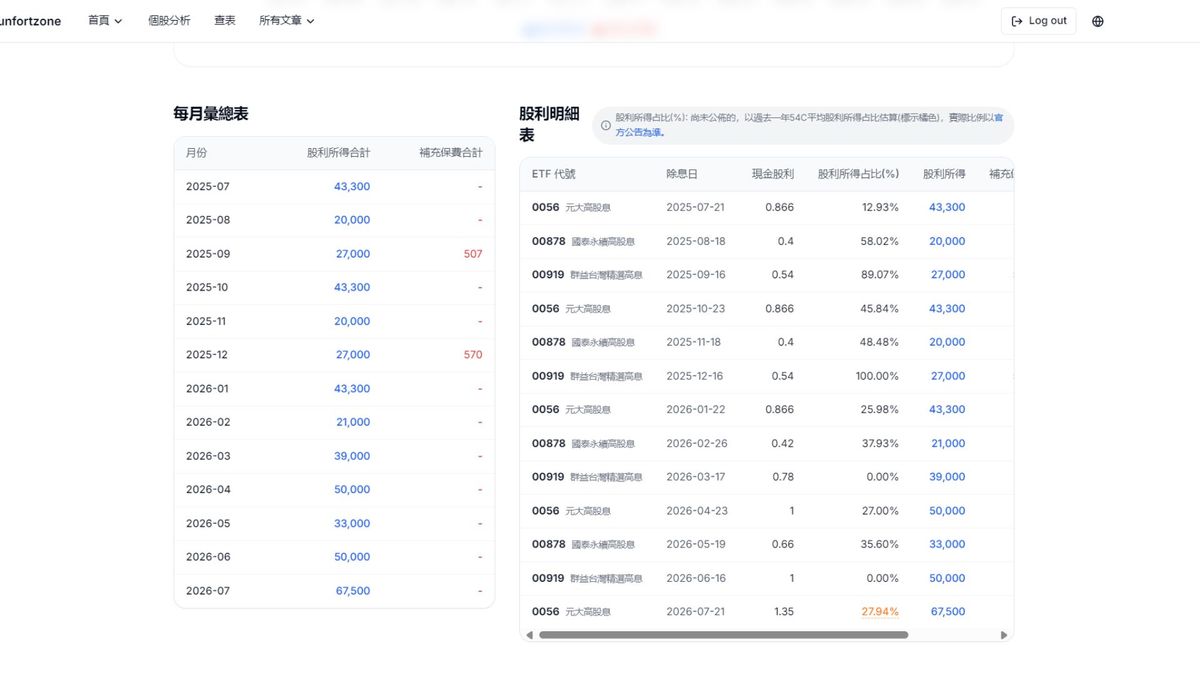This screenshot has height=675, width=1200.
Task: Click the 1.35 cash dividend value
Action: [x=782, y=612]
